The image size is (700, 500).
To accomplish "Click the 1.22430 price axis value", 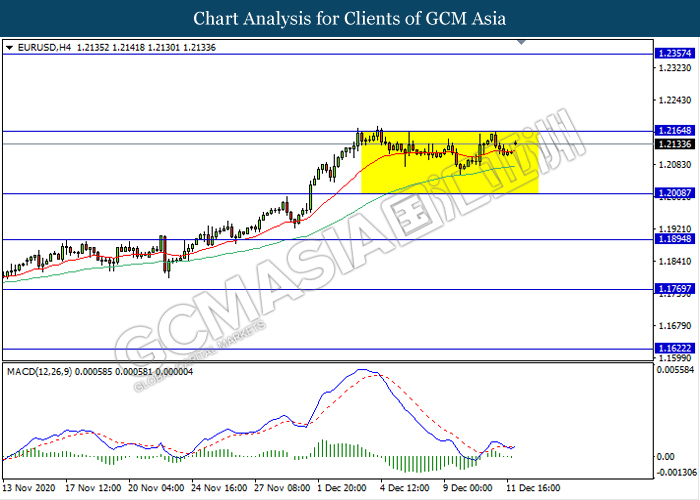I will click(675, 100).
